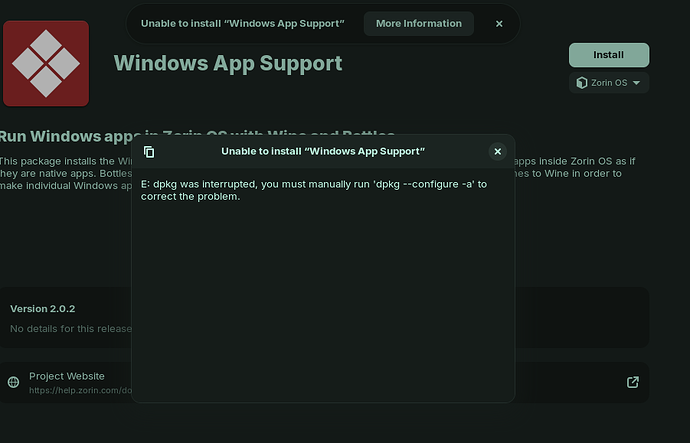
Task: Copy error details using the copy icon
Action: click(x=149, y=152)
